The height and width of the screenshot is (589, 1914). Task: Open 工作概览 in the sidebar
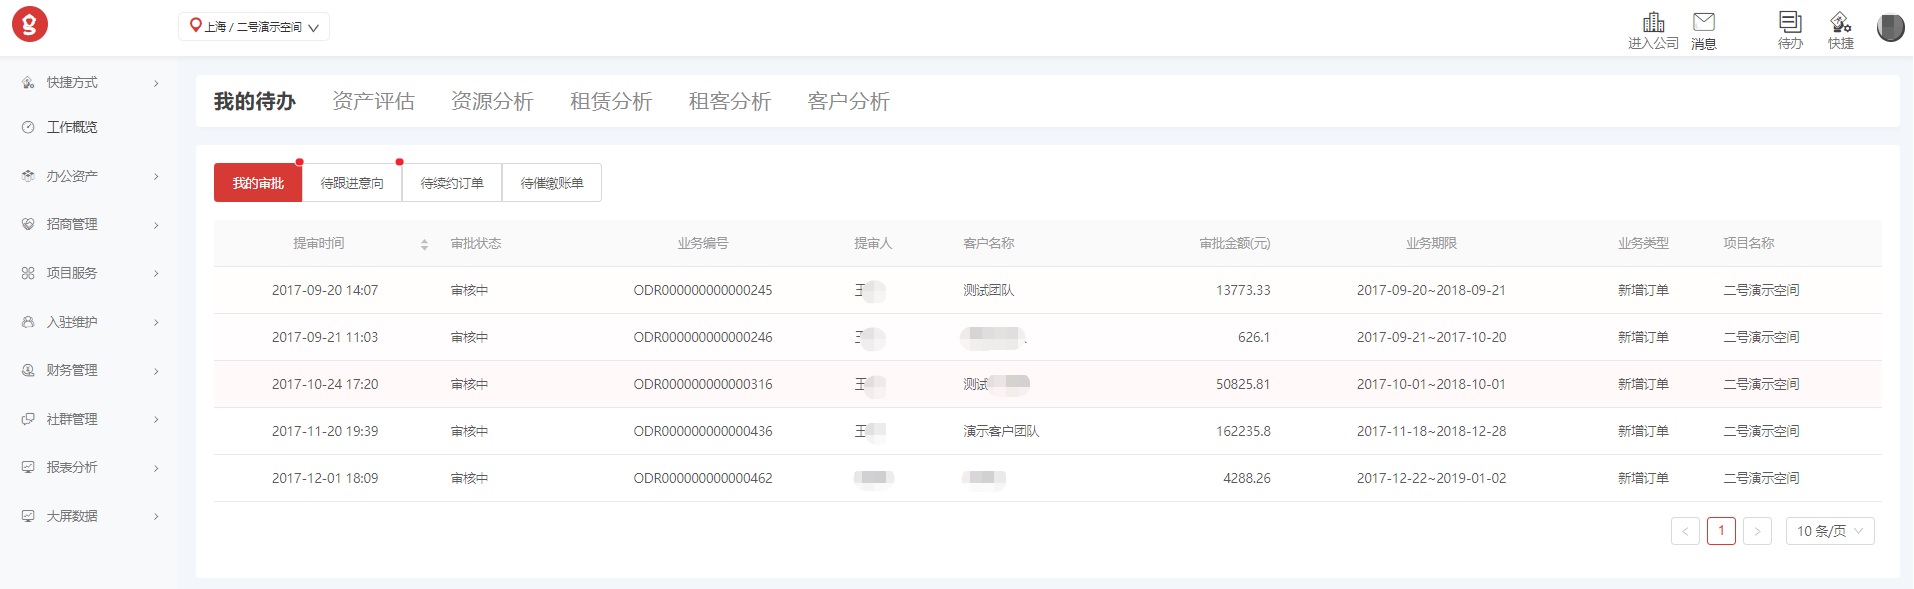click(x=72, y=127)
